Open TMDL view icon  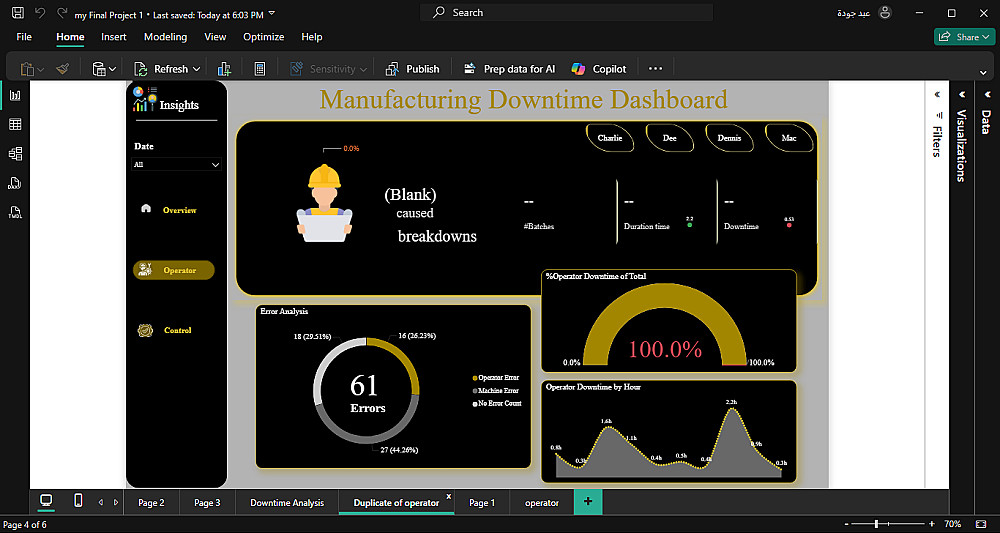click(15, 212)
